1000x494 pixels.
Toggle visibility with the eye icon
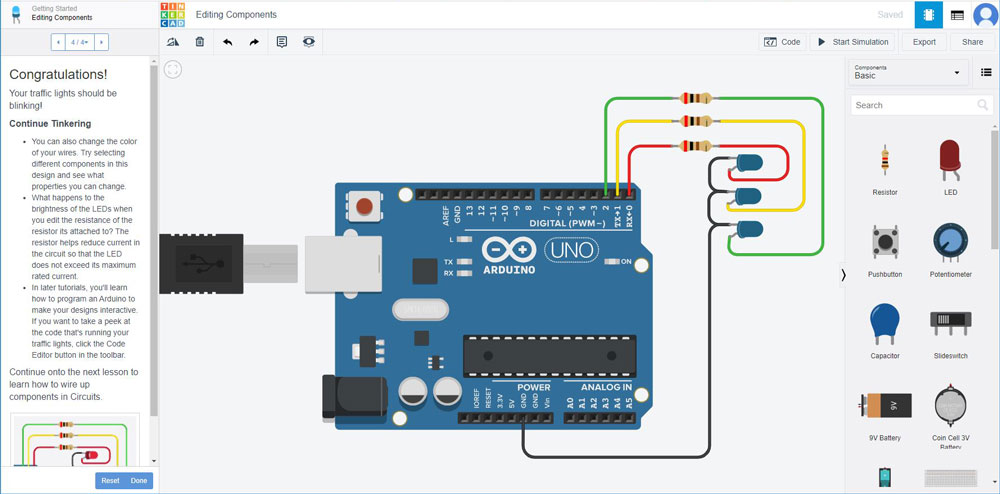309,42
